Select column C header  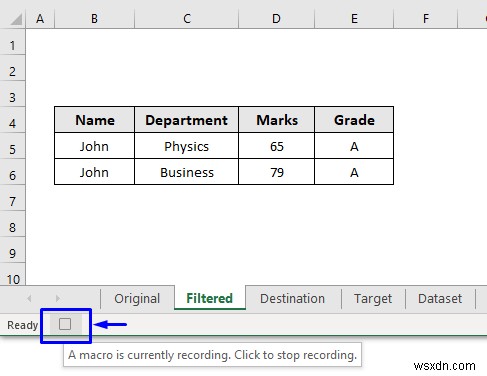pos(187,19)
